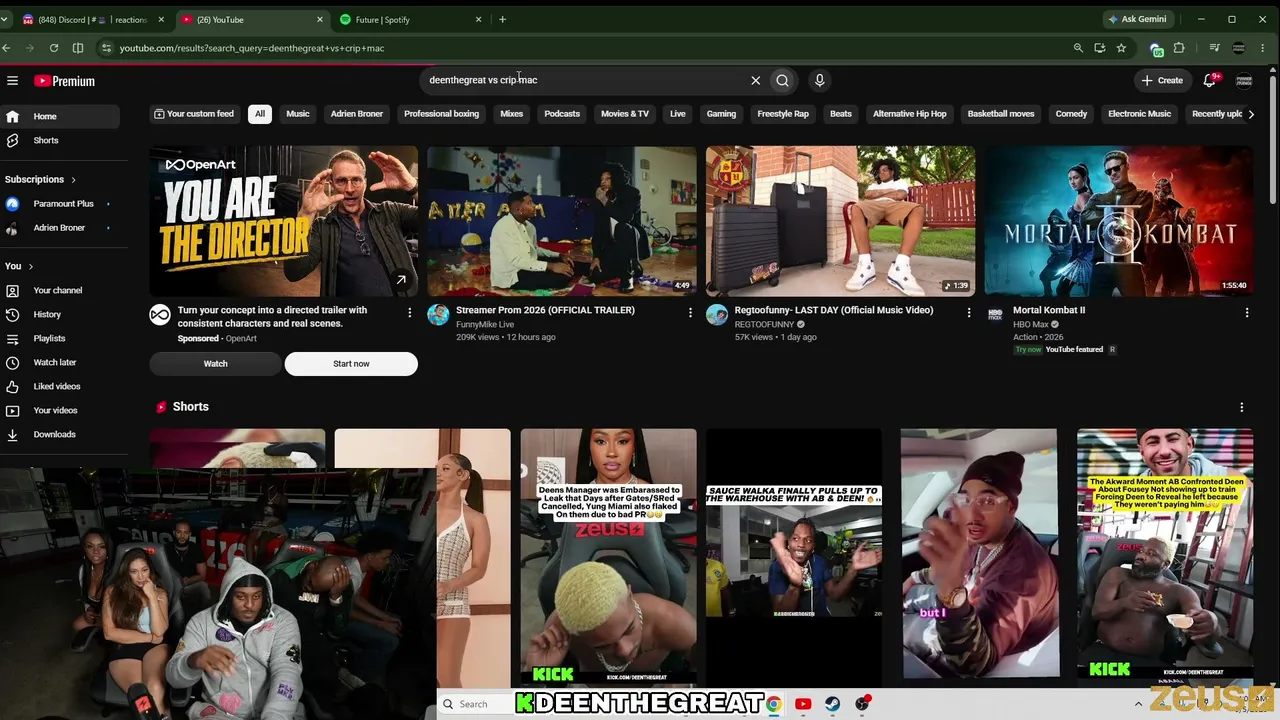Screen dimensions: 1280x720
Task: Open the YouTube guide hamburger menu
Action: 12,81
